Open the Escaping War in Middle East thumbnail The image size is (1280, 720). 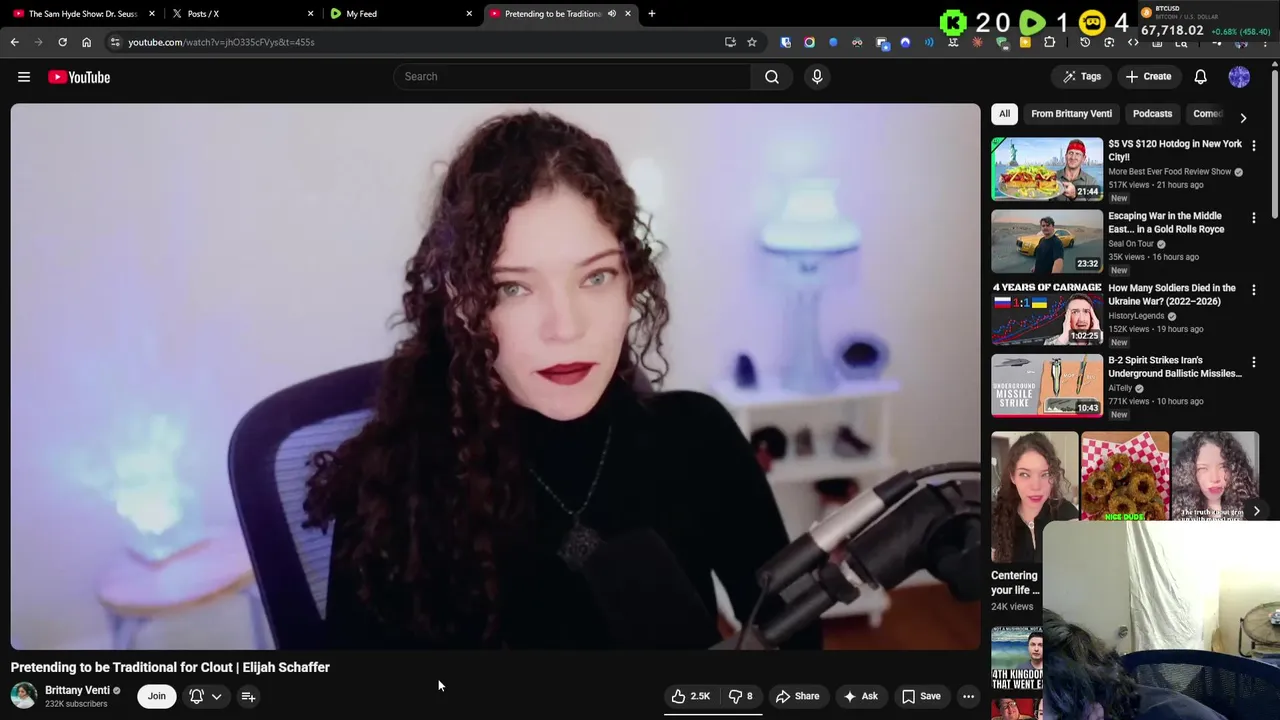[x=1047, y=241]
